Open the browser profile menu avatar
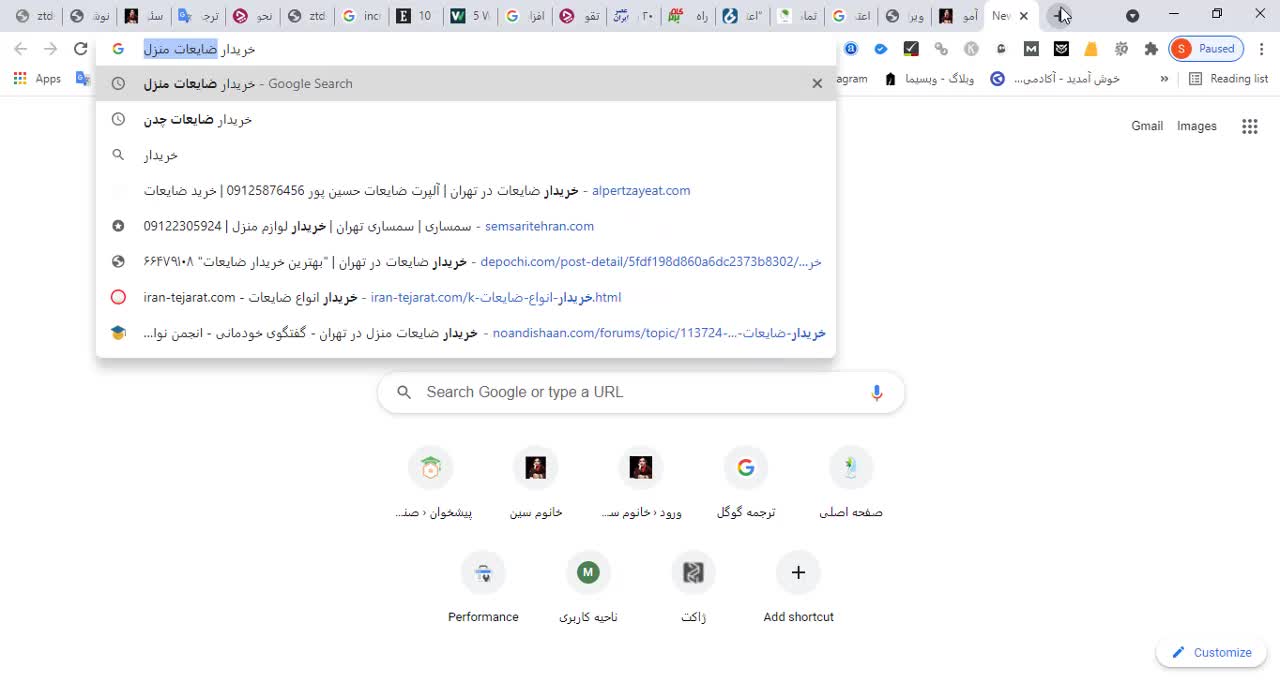Viewport: 1280px width, 682px height. [1183, 48]
